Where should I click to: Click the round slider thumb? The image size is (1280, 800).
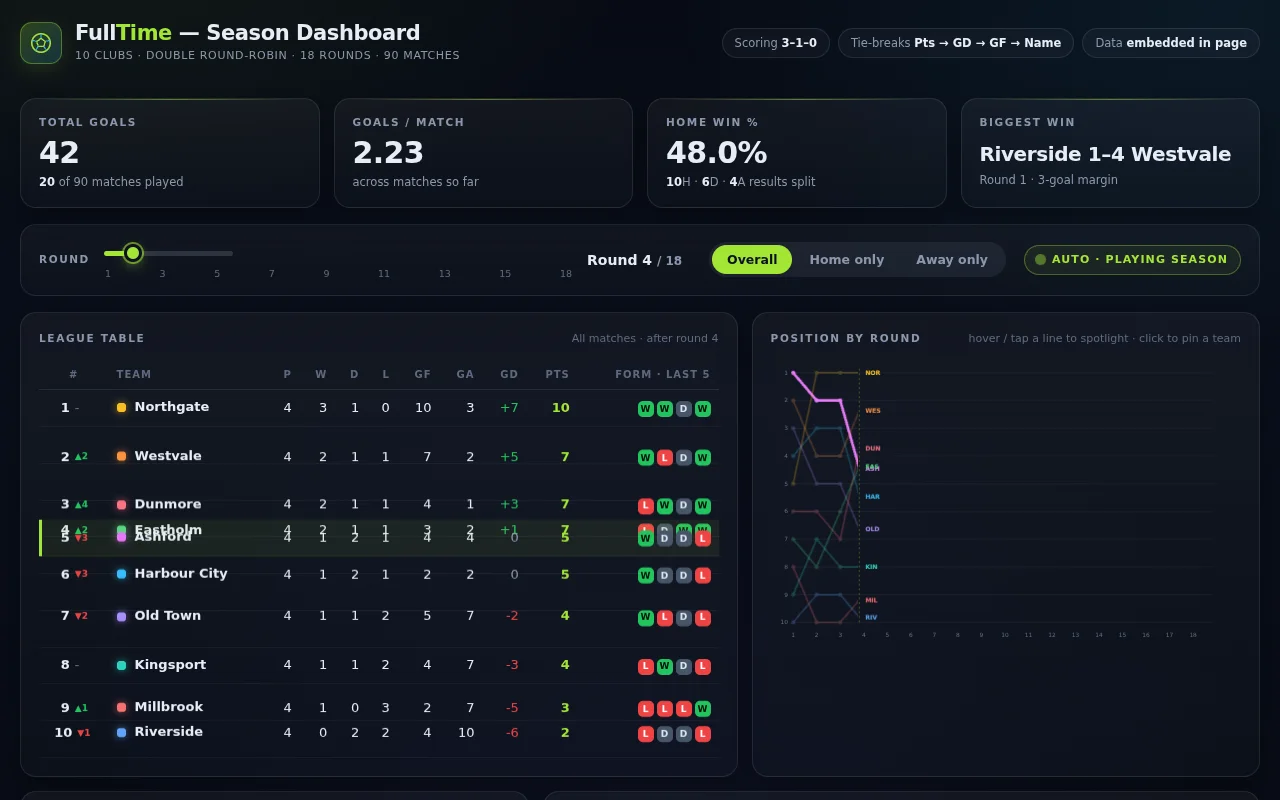133,253
